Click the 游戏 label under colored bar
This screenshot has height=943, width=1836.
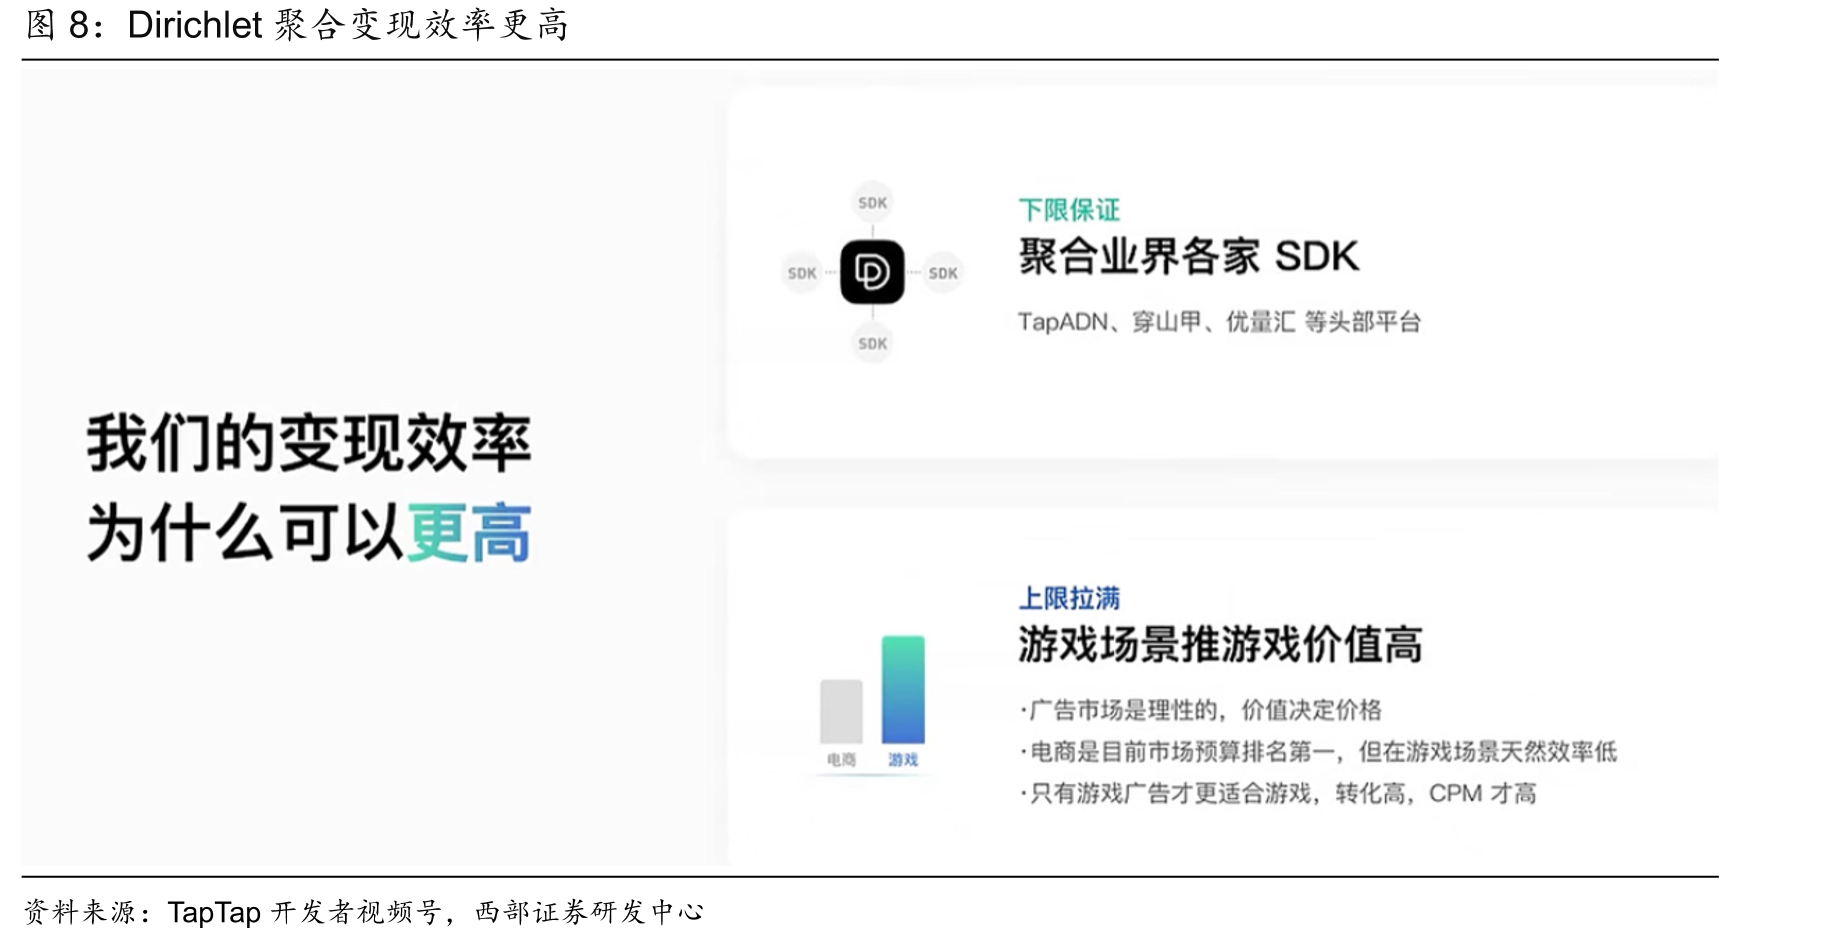coord(903,760)
